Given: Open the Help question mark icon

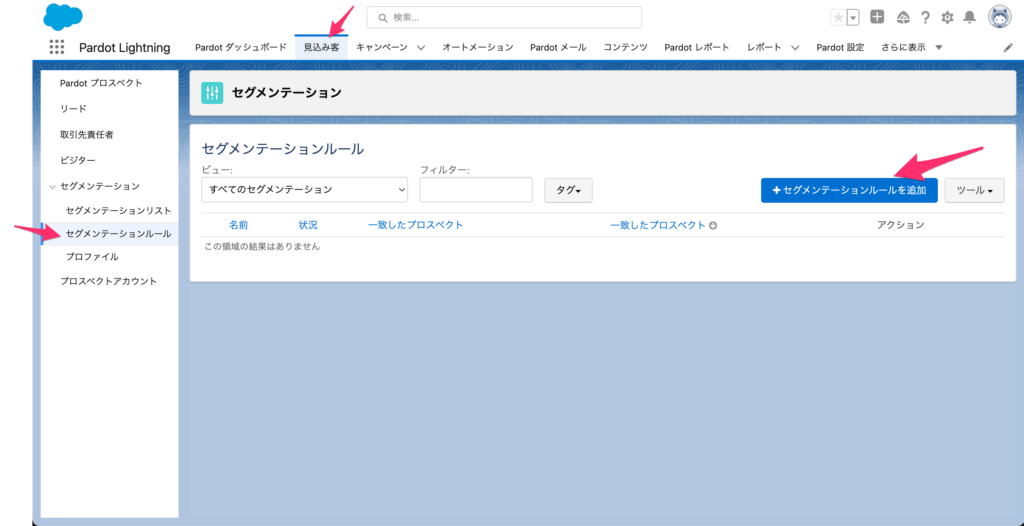Looking at the screenshot, I should [x=925, y=18].
